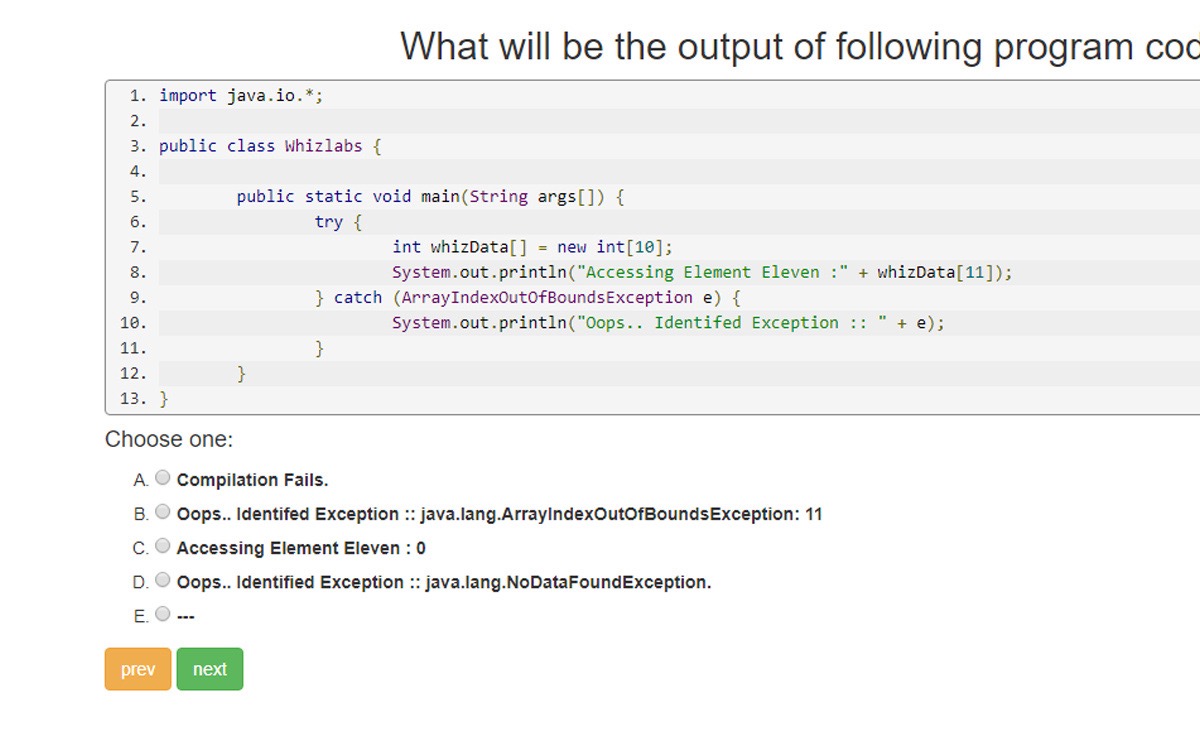Screen dimensions: 1200x750
Task: Click the 'Accessing Element Eleven : 0' answer text
Action: tap(301, 548)
